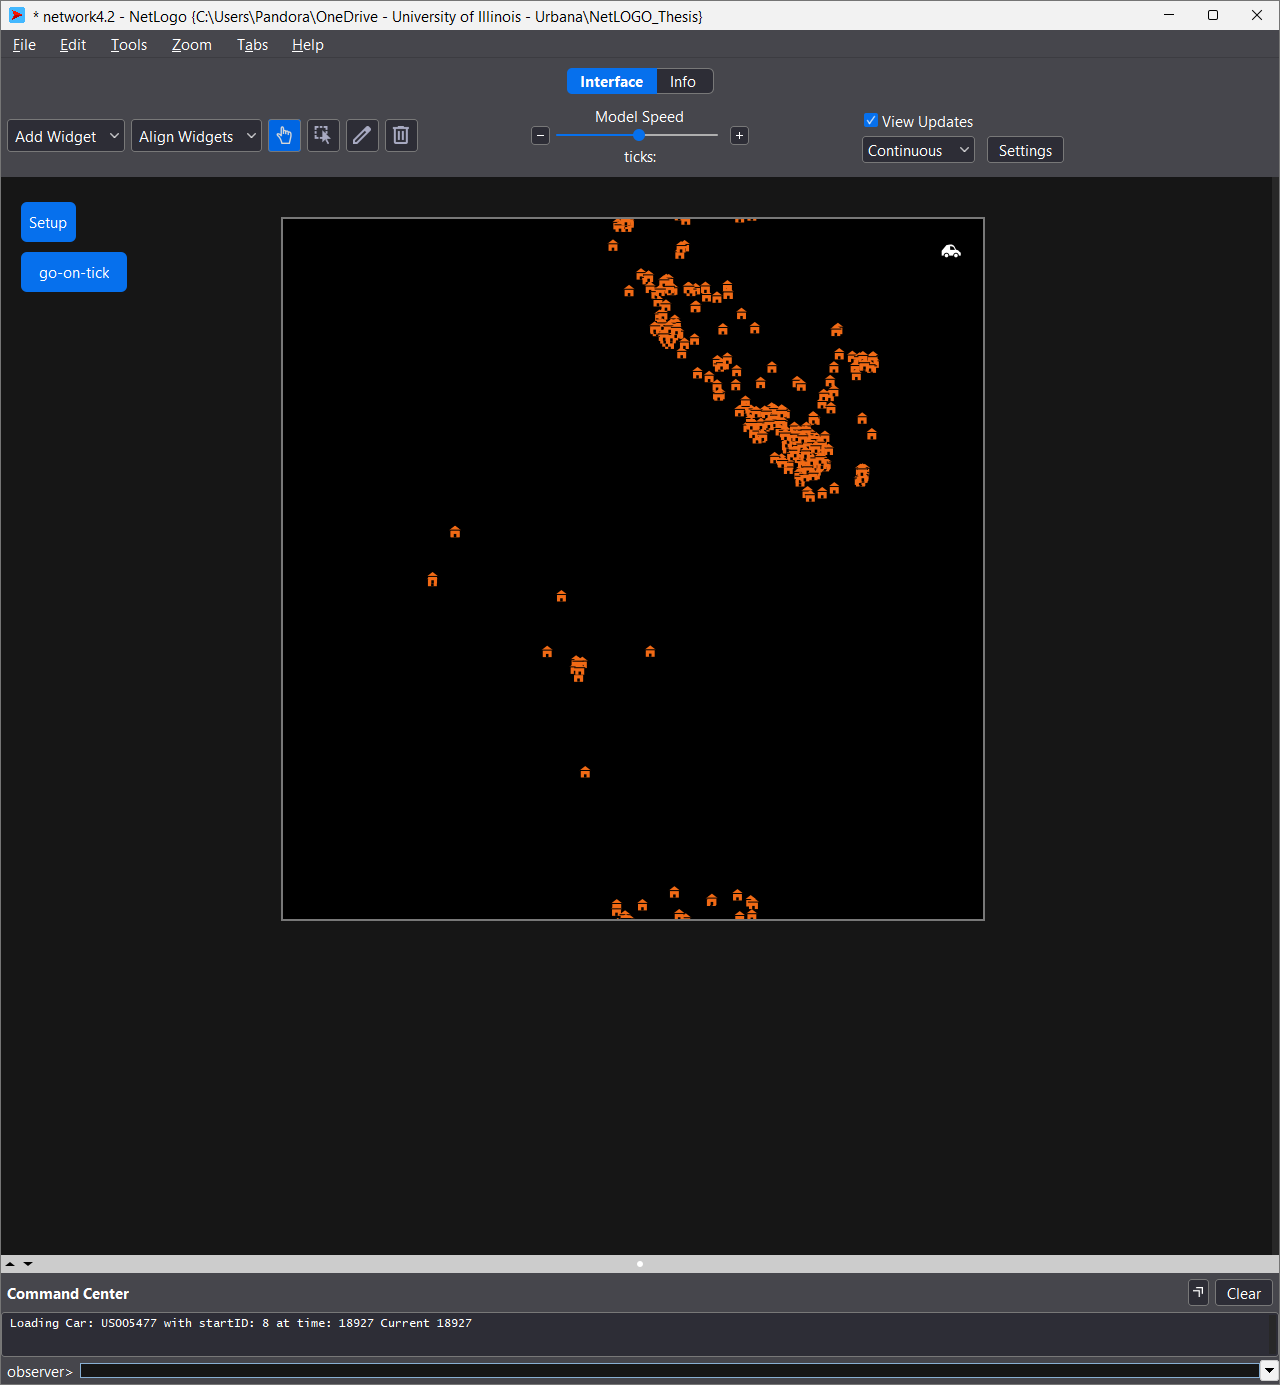1280x1385 pixels.
Task: Select the interact hand tool
Action: 284,136
